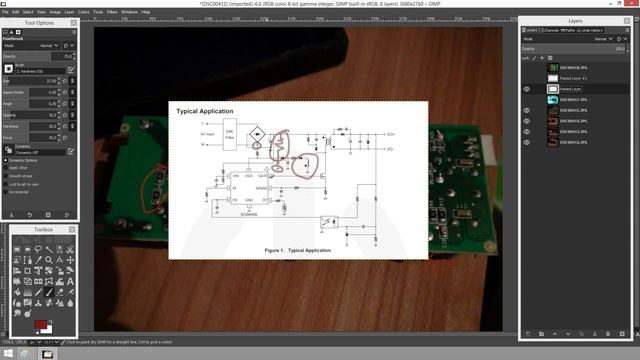The image size is (640, 360).
Task: Select the Smudge tool
Action: 17,313
